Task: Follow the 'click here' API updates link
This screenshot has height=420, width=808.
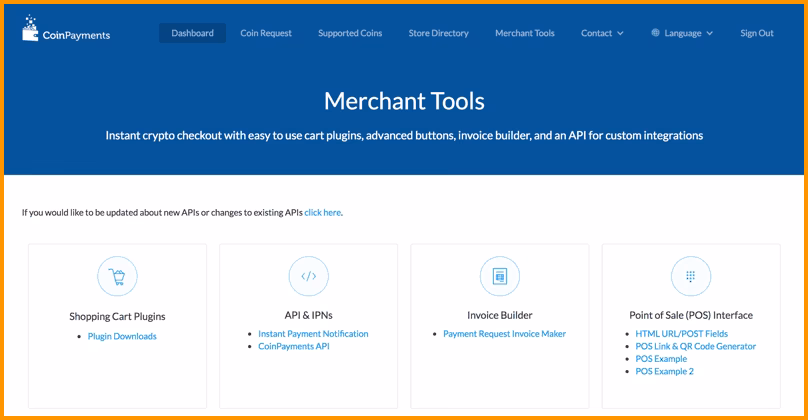Action: click(322, 212)
